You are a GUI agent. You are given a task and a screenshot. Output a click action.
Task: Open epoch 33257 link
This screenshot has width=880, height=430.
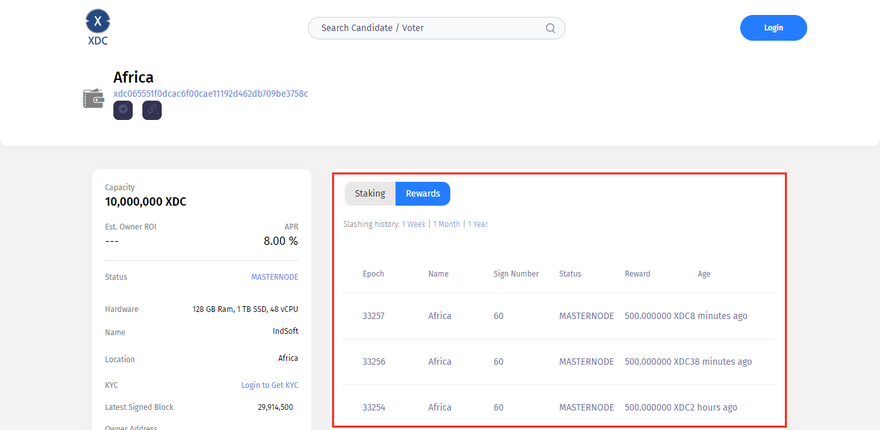(373, 316)
